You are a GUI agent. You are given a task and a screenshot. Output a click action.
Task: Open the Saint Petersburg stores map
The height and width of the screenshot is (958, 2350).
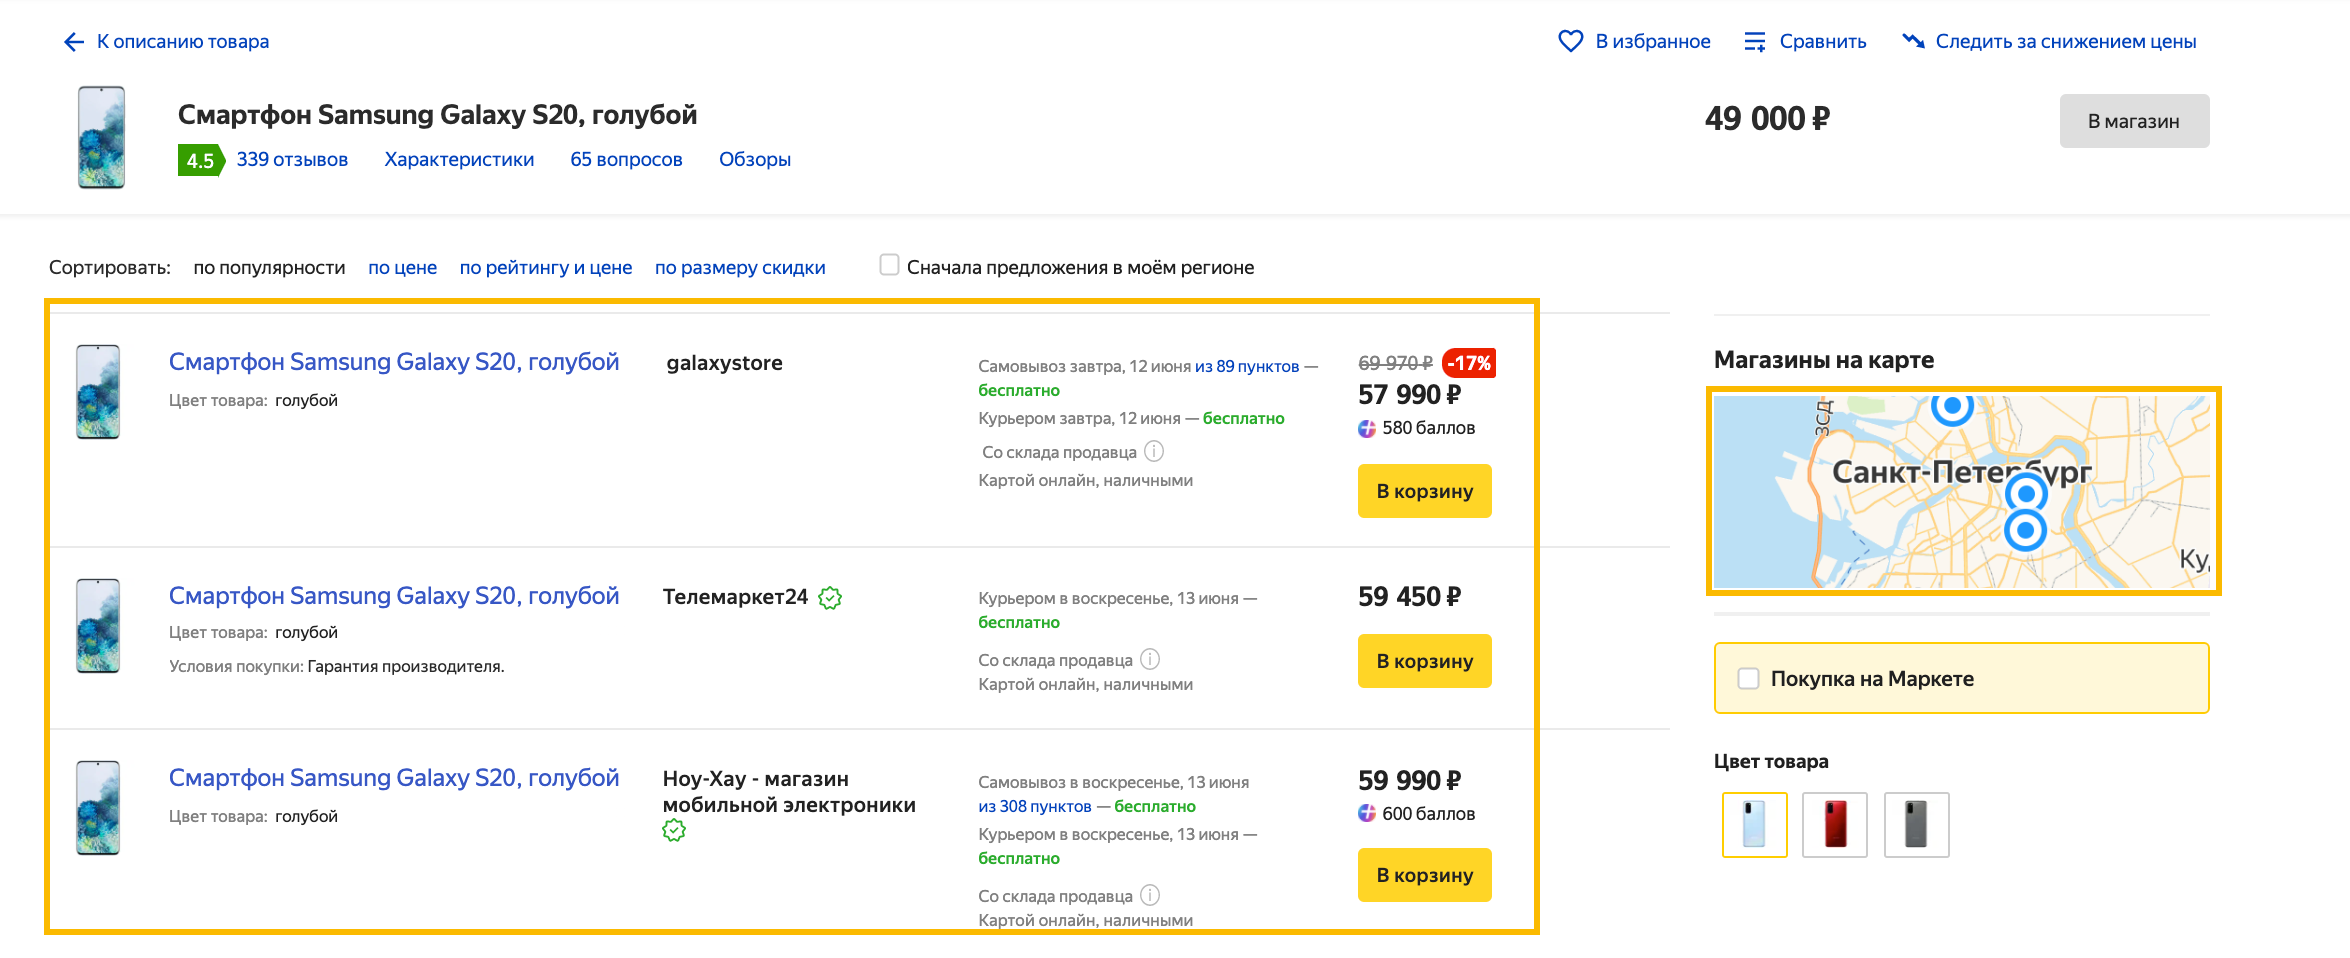1962,491
